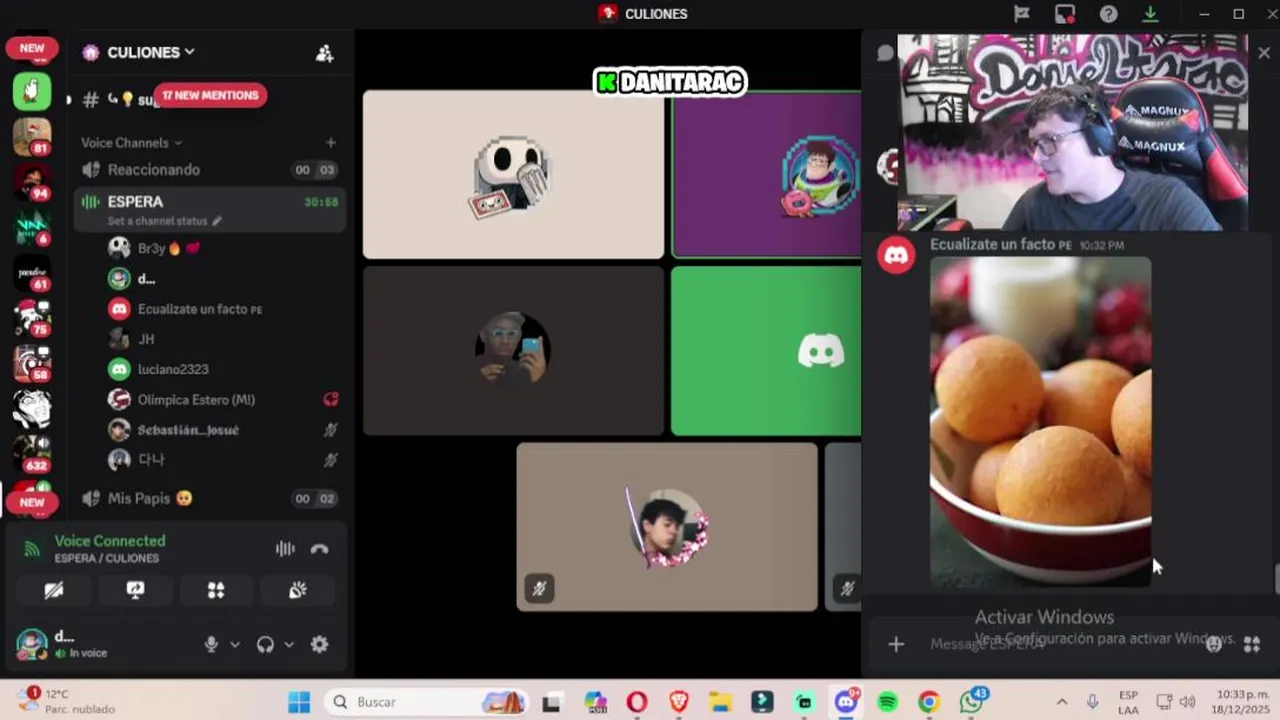
Task: Show hidden system tray icons
Action: pos(1061,702)
